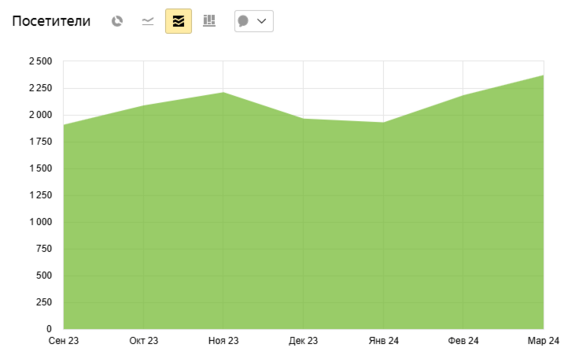The width and height of the screenshot is (575, 360).
Task: Select the stacked area chart view
Action: (x=179, y=21)
